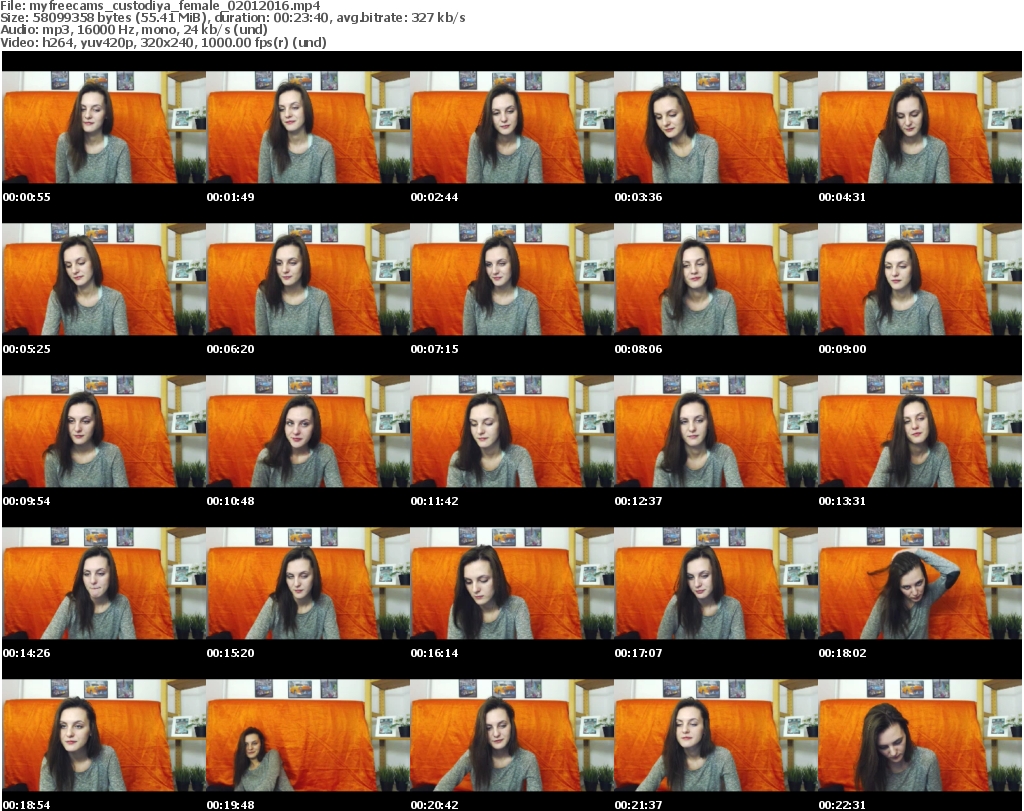Open the thumbnail frame at 00:20:42
Screen dimensions: 1024x811
click(x=511, y=736)
